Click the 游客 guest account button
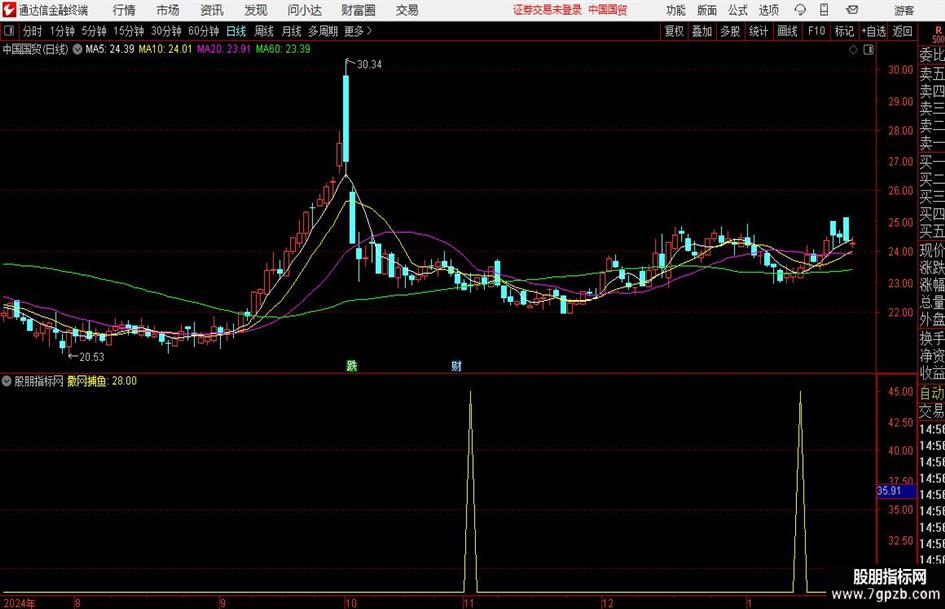The image size is (945, 609). point(904,10)
